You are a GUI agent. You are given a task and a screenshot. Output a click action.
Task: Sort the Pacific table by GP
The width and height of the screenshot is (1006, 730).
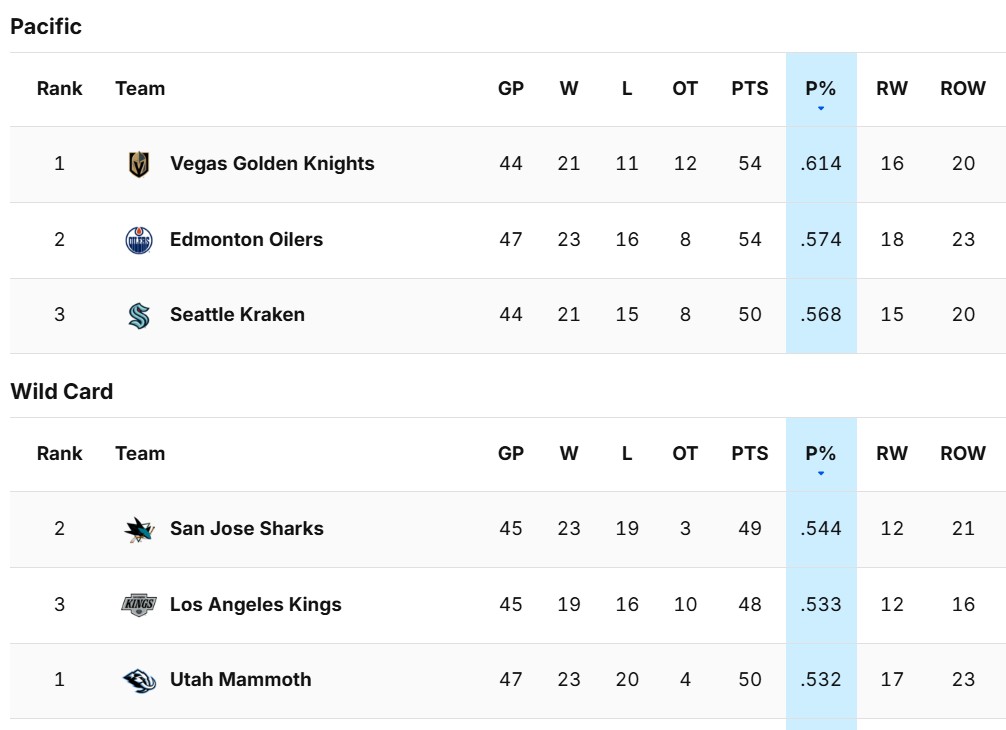click(x=511, y=88)
